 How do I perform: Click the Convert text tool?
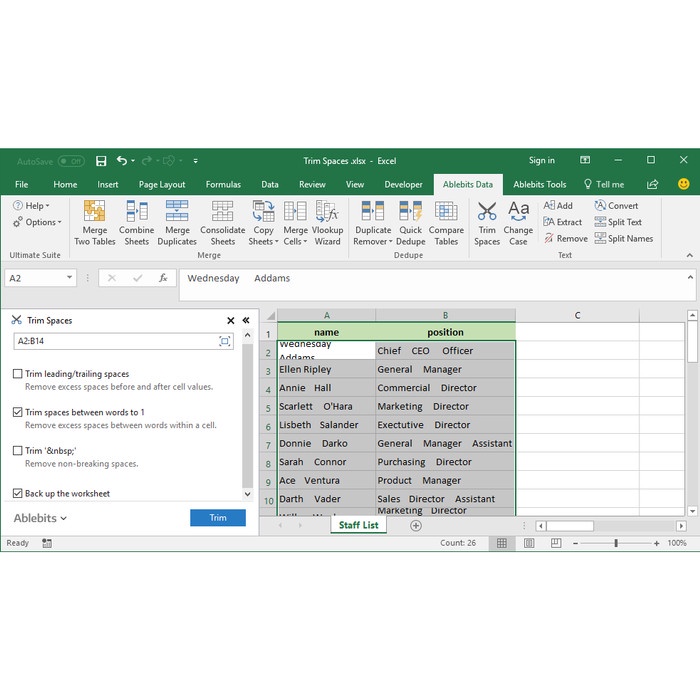point(616,206)
